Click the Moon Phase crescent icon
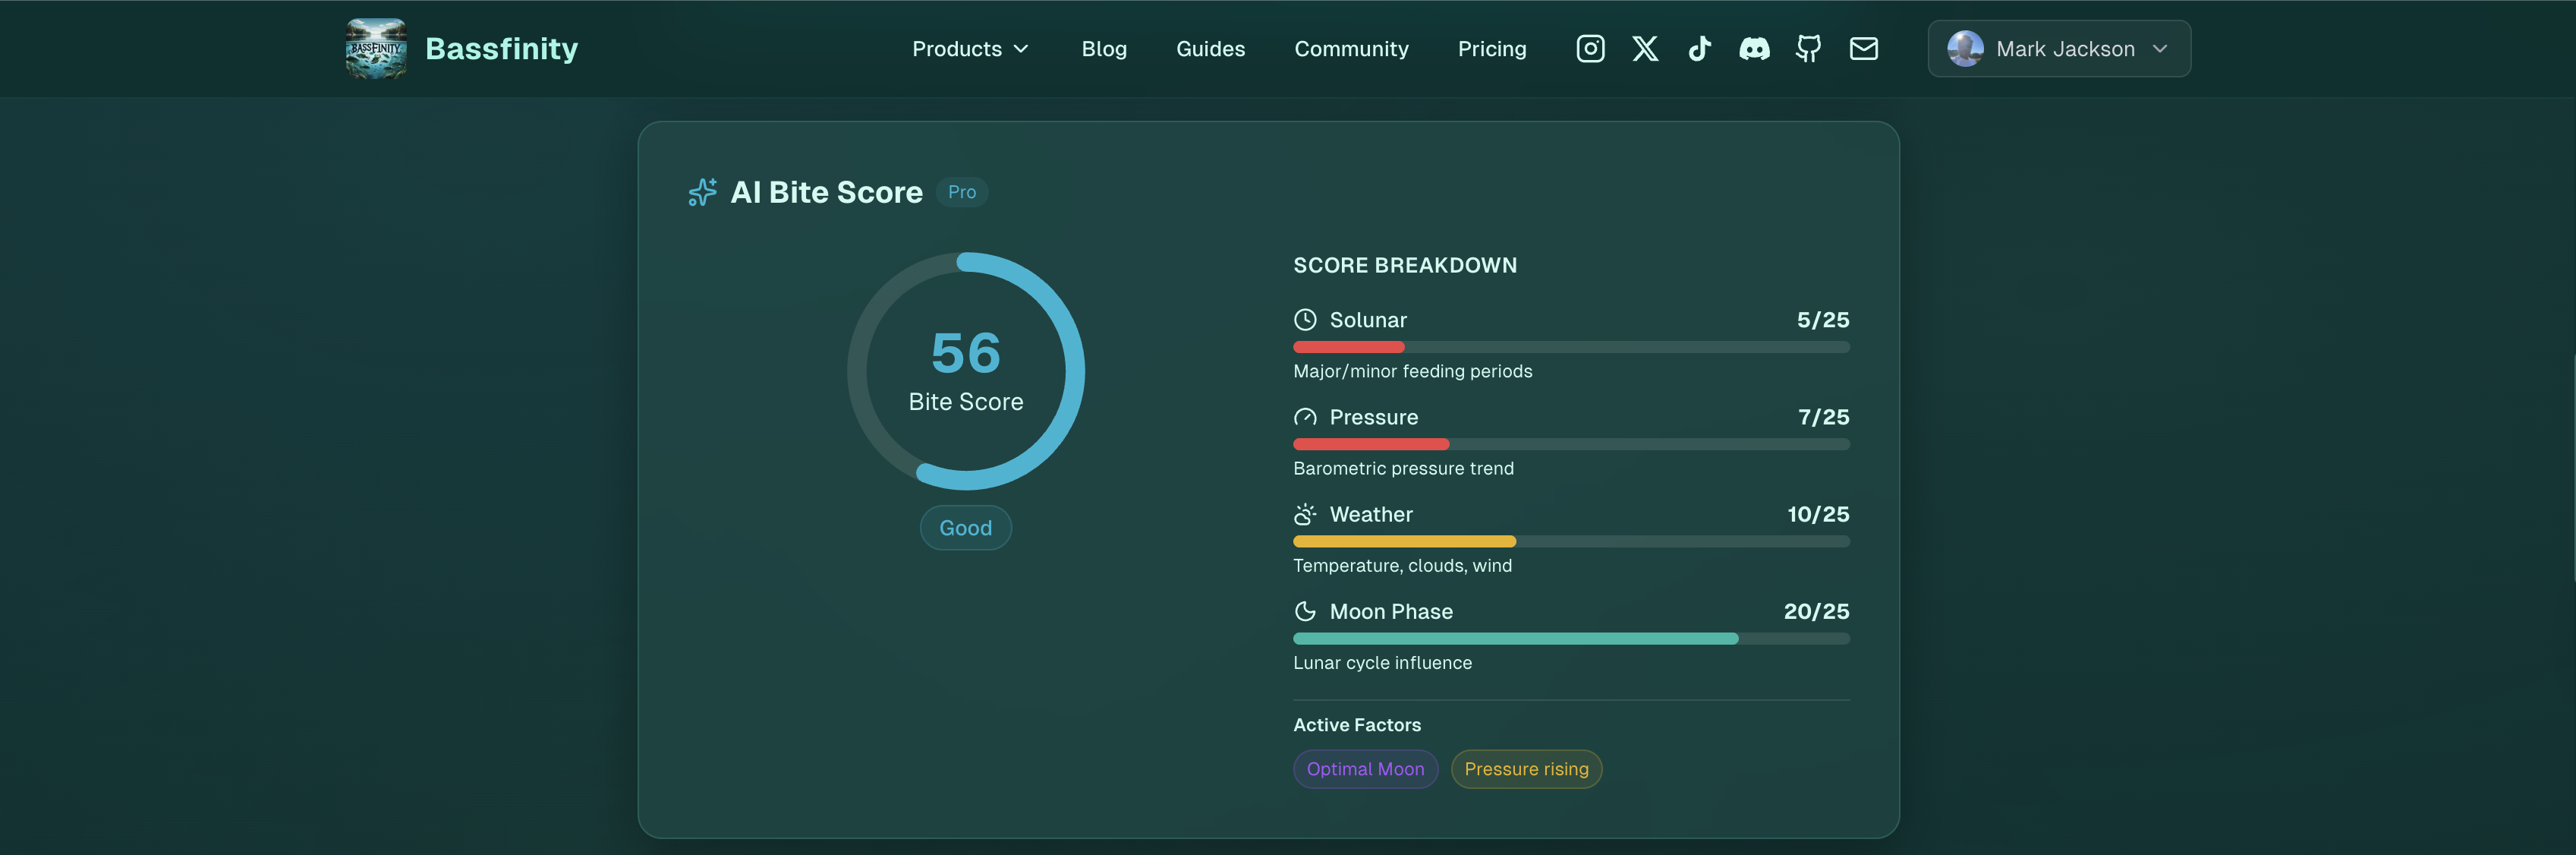 tap(1305, 611)
